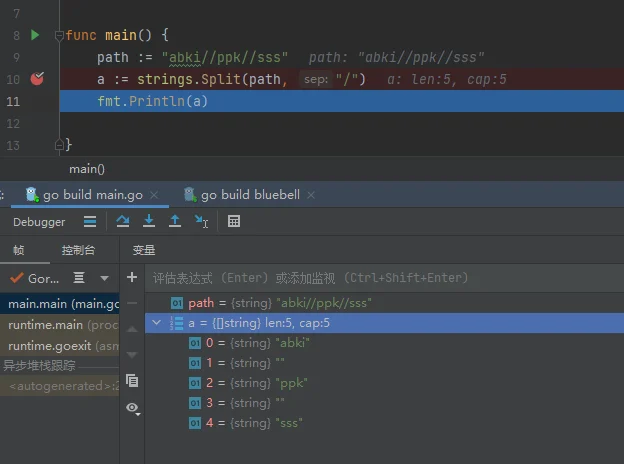The image size is (624, 464).
Task: Select the runtime.main stack frame
Action: pos(60,325)
